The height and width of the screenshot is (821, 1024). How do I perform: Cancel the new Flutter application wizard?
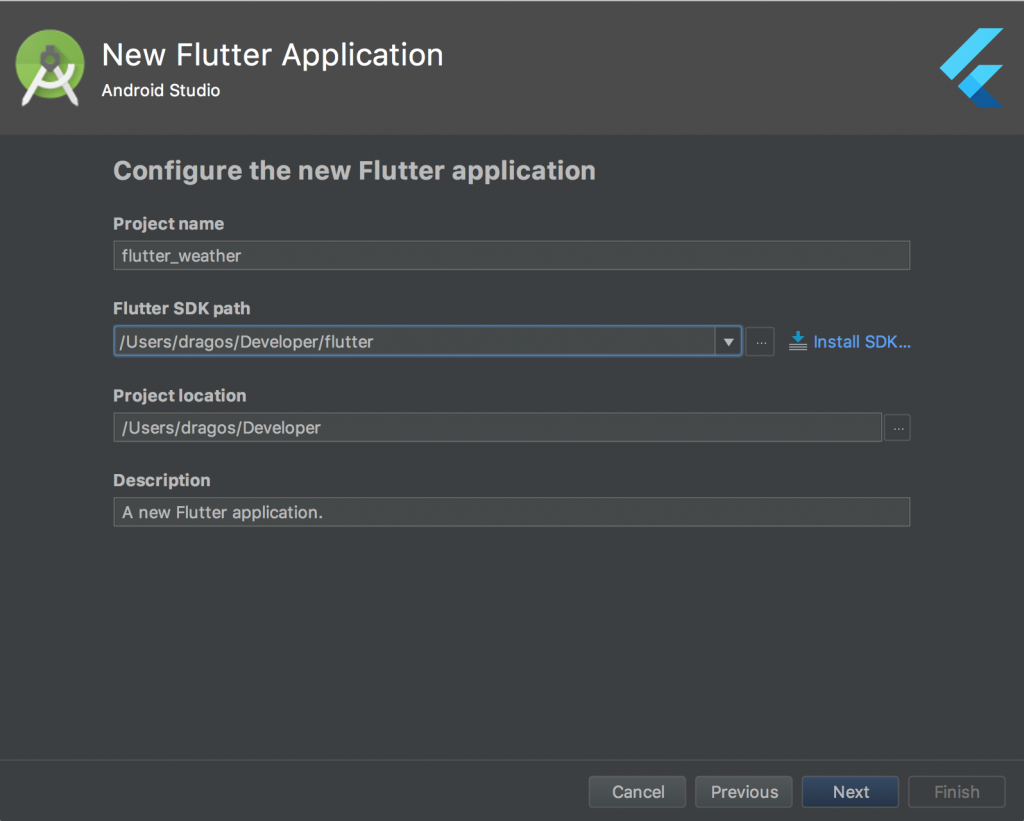(x=637, y=791)
